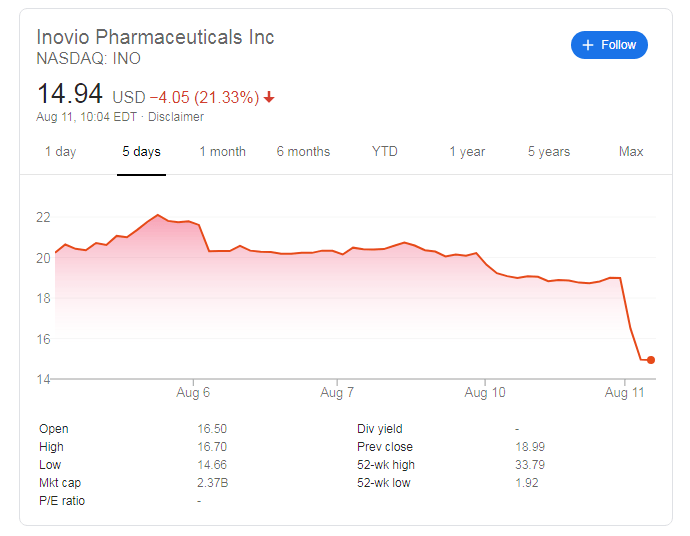Click the plus icon on the Follow button
Viewport: 690px width, 536px height.
coord(587,45)
